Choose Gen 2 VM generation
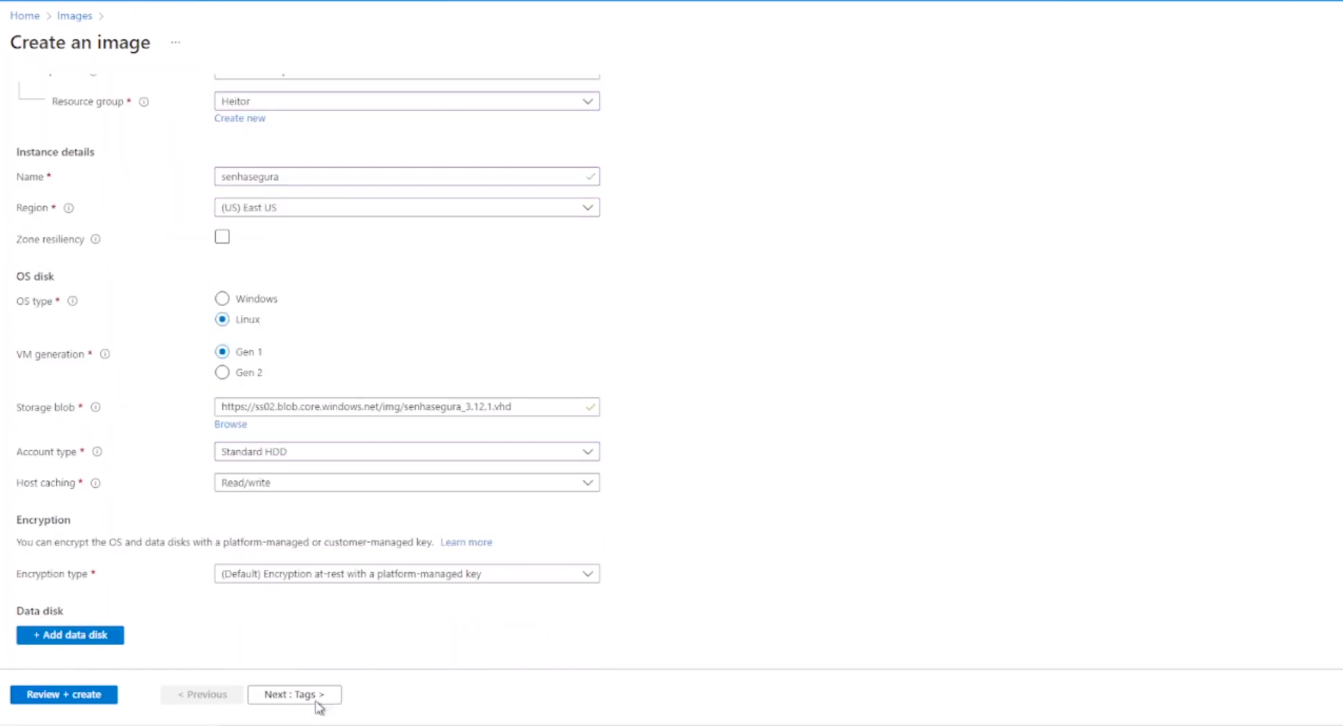This screenshot has height=726, width=1343. pyautogui.click(x=222, y=372)
